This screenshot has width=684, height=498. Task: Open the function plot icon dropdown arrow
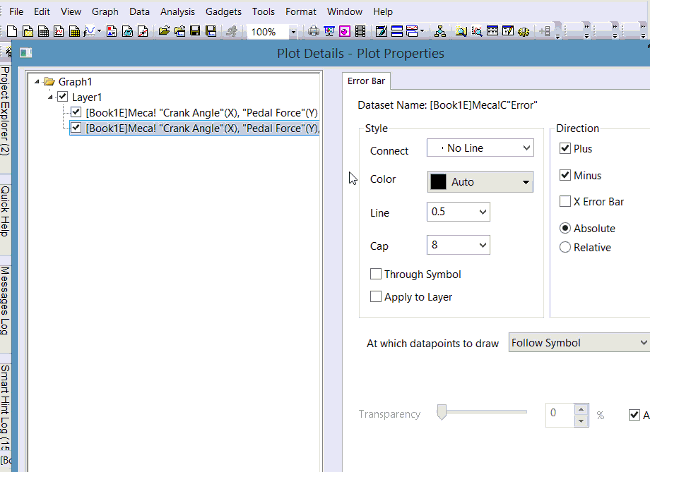pos(99,31)
